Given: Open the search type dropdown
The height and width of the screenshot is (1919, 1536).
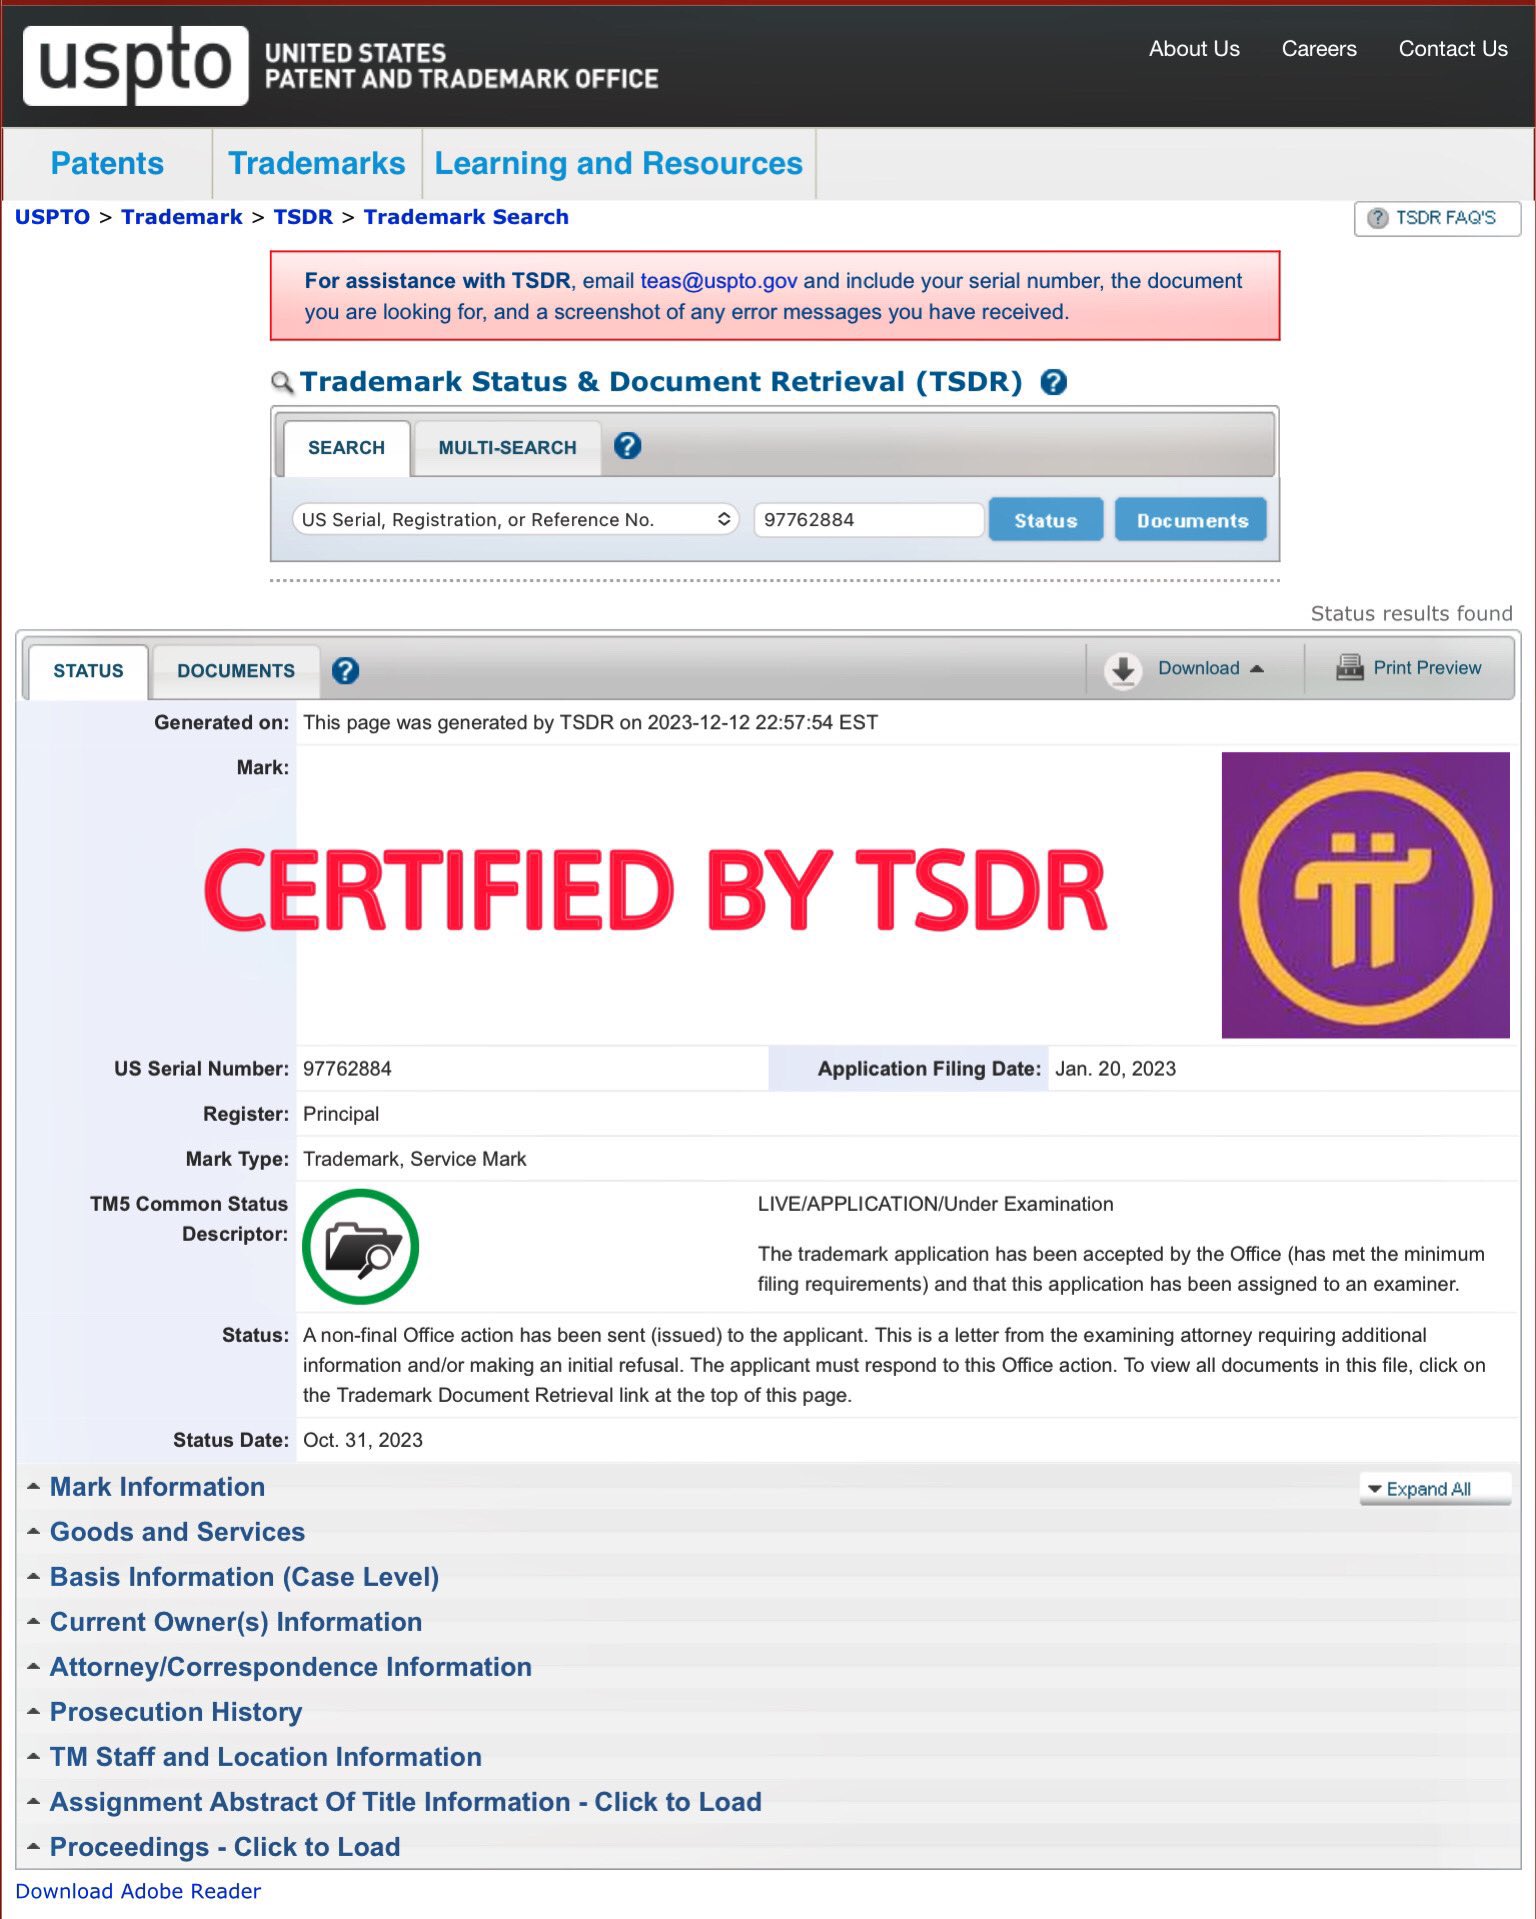Looking at the screenshot, I should point(515,520).
